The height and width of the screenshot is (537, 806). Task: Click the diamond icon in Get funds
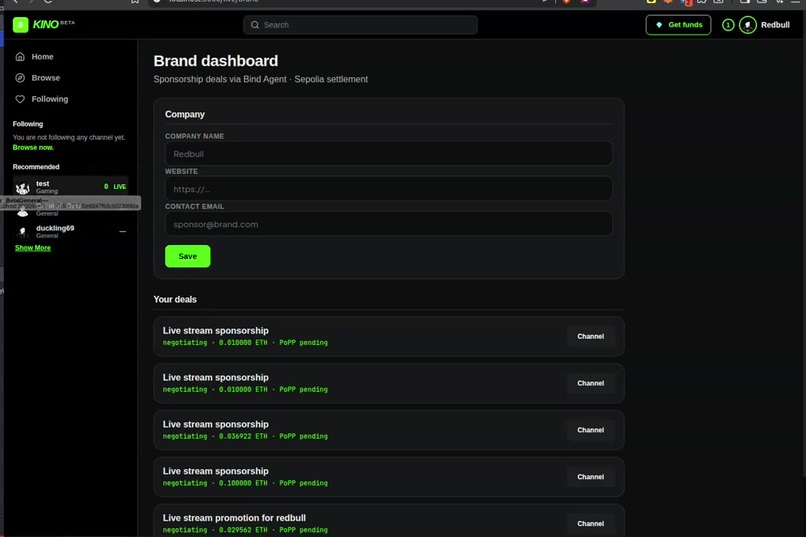pos(659,25)
